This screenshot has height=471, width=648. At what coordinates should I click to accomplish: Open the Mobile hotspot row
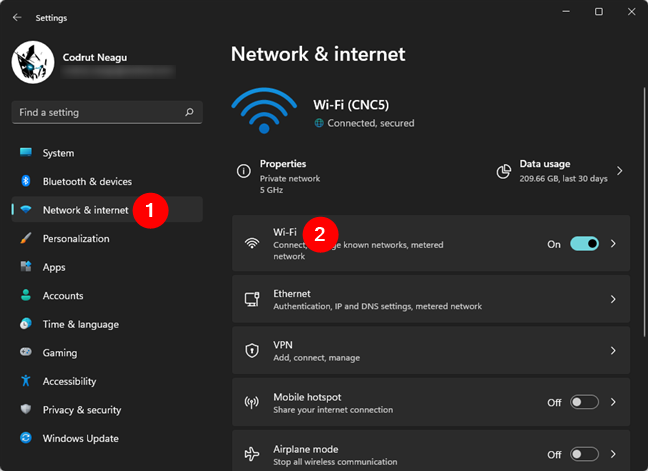tap(431, 402)
